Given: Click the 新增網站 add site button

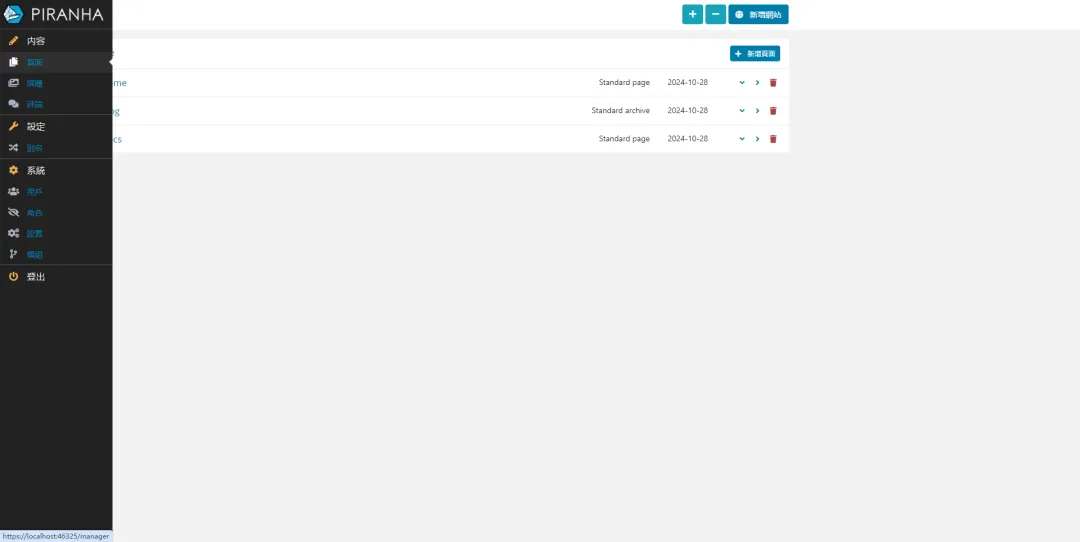Looking at the screenshot, I should (x=758, y=14).
